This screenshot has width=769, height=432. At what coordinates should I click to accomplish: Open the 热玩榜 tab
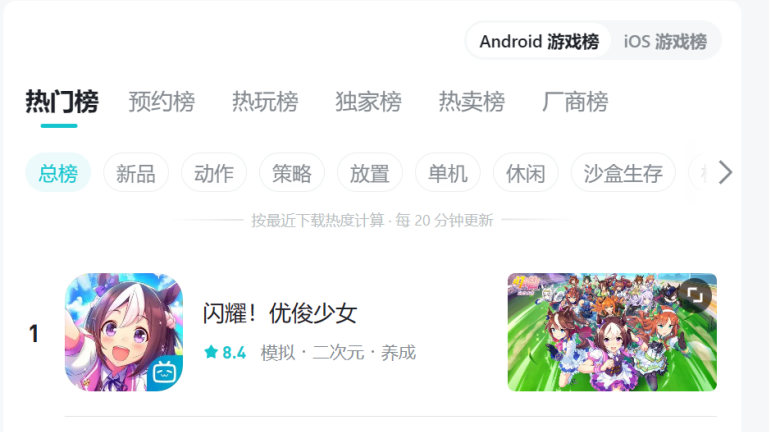pyautogui.click(x=265, y=102)
